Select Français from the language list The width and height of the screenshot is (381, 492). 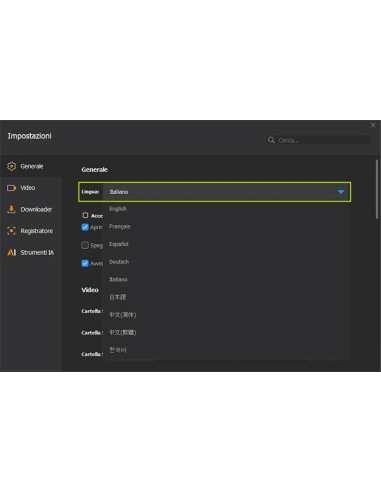226,226
